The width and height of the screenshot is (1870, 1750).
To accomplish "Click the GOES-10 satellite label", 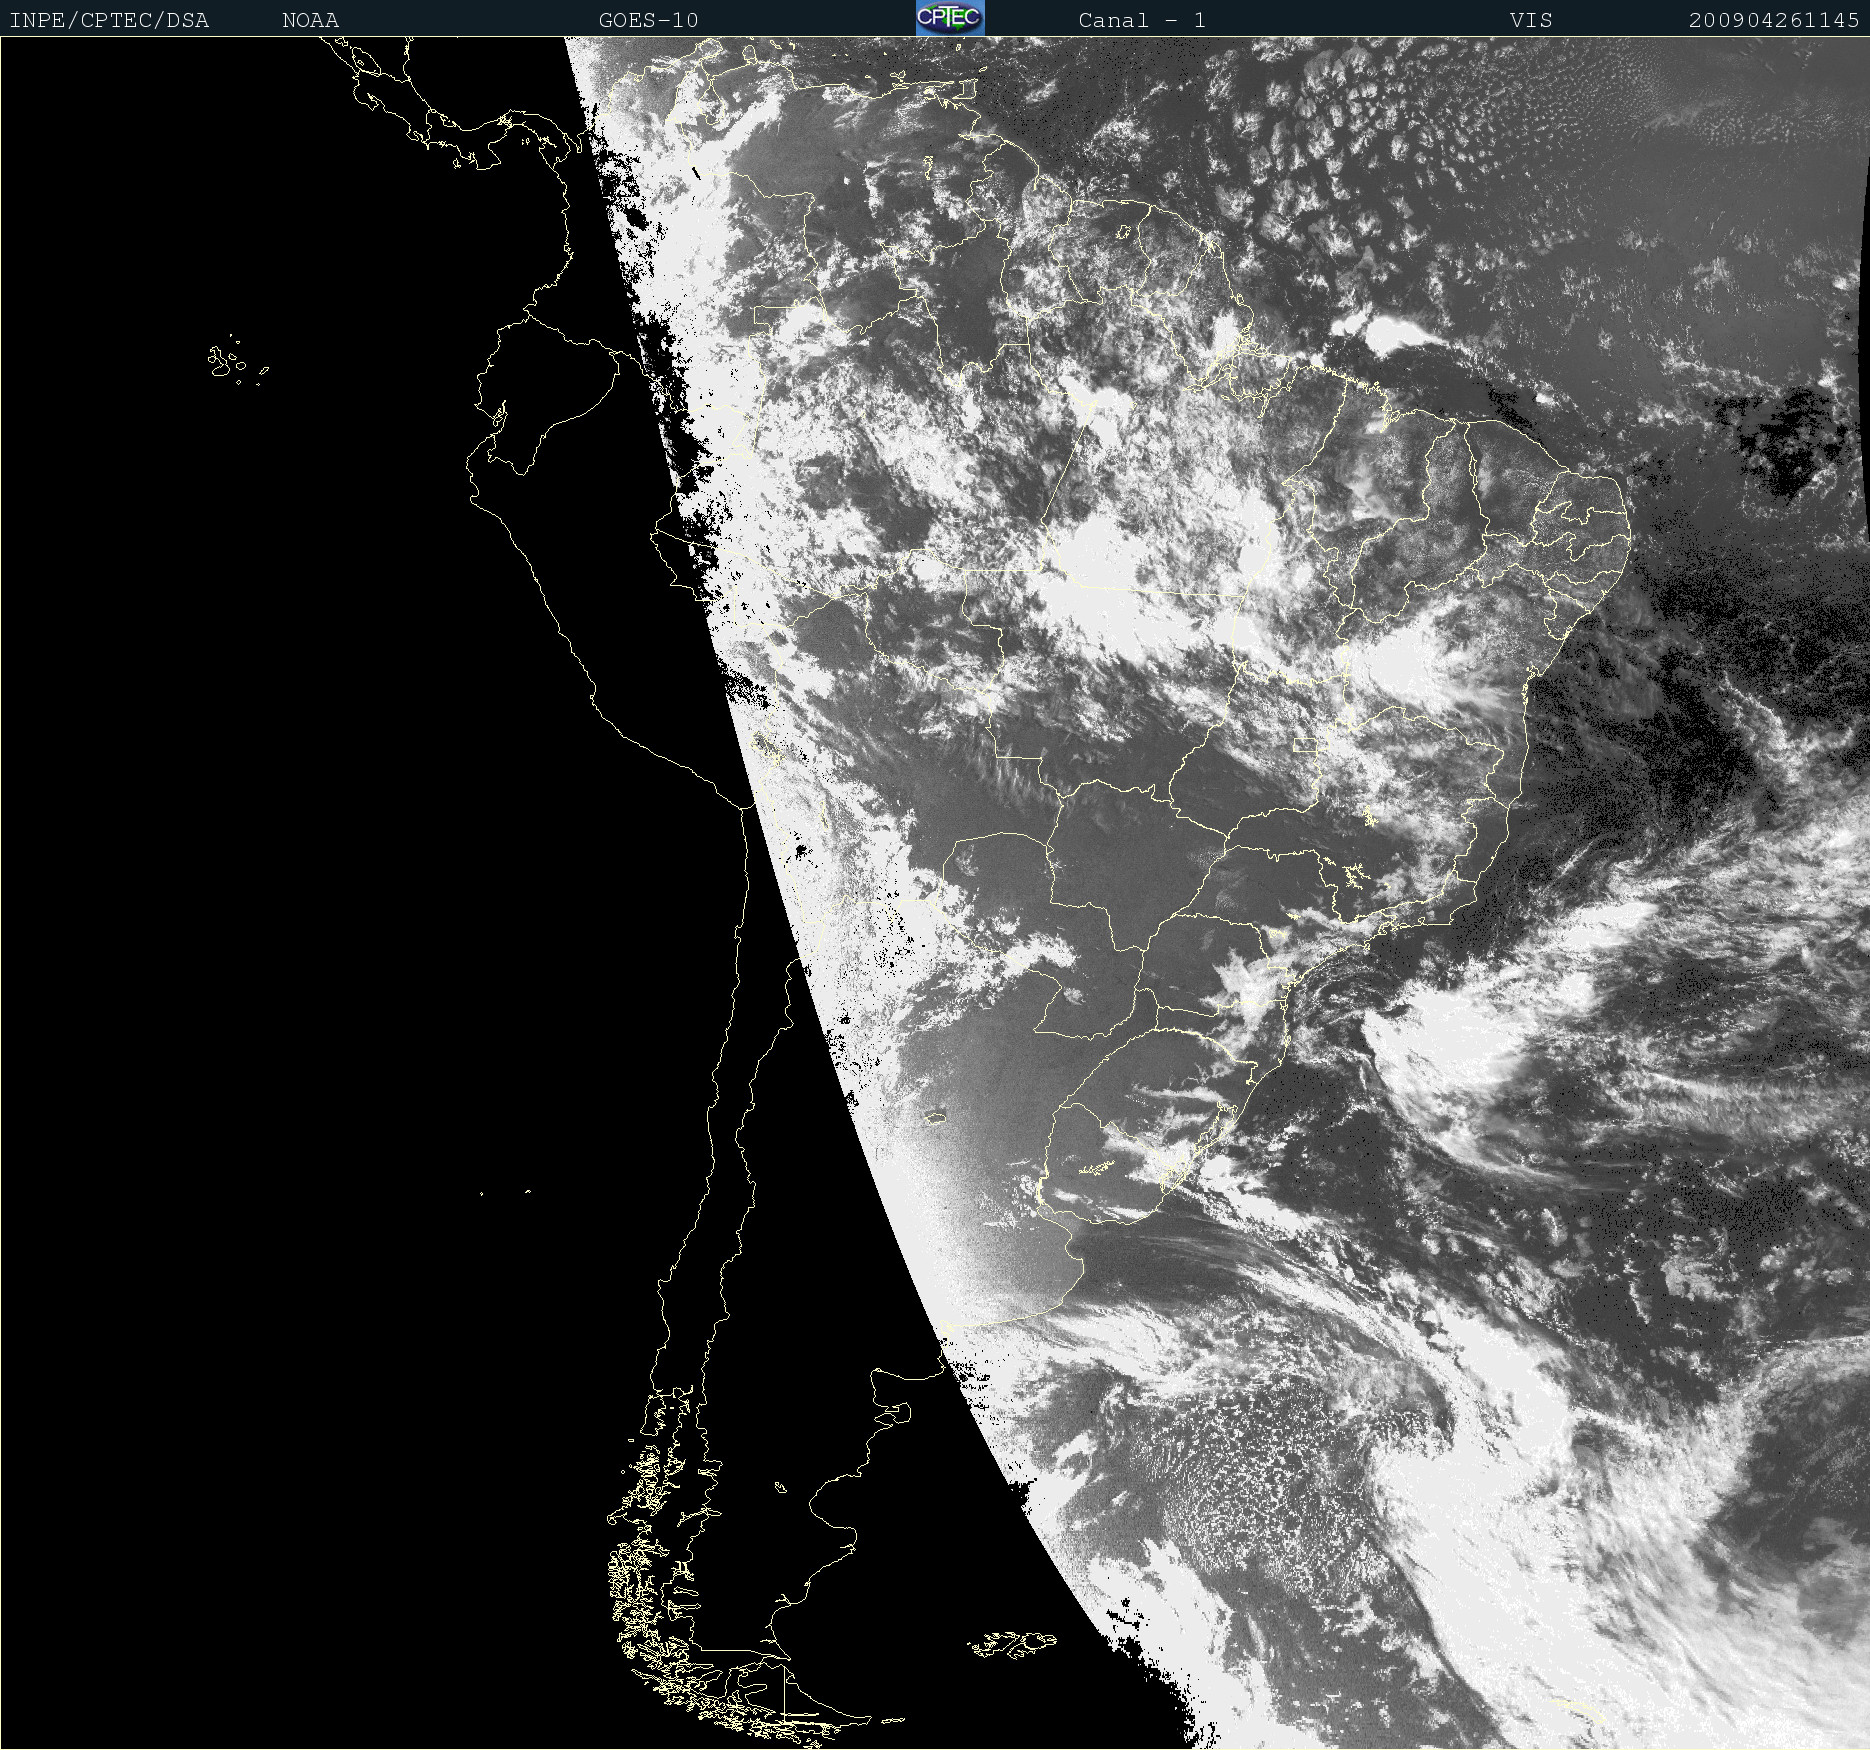I will click(x=648, y=20).
